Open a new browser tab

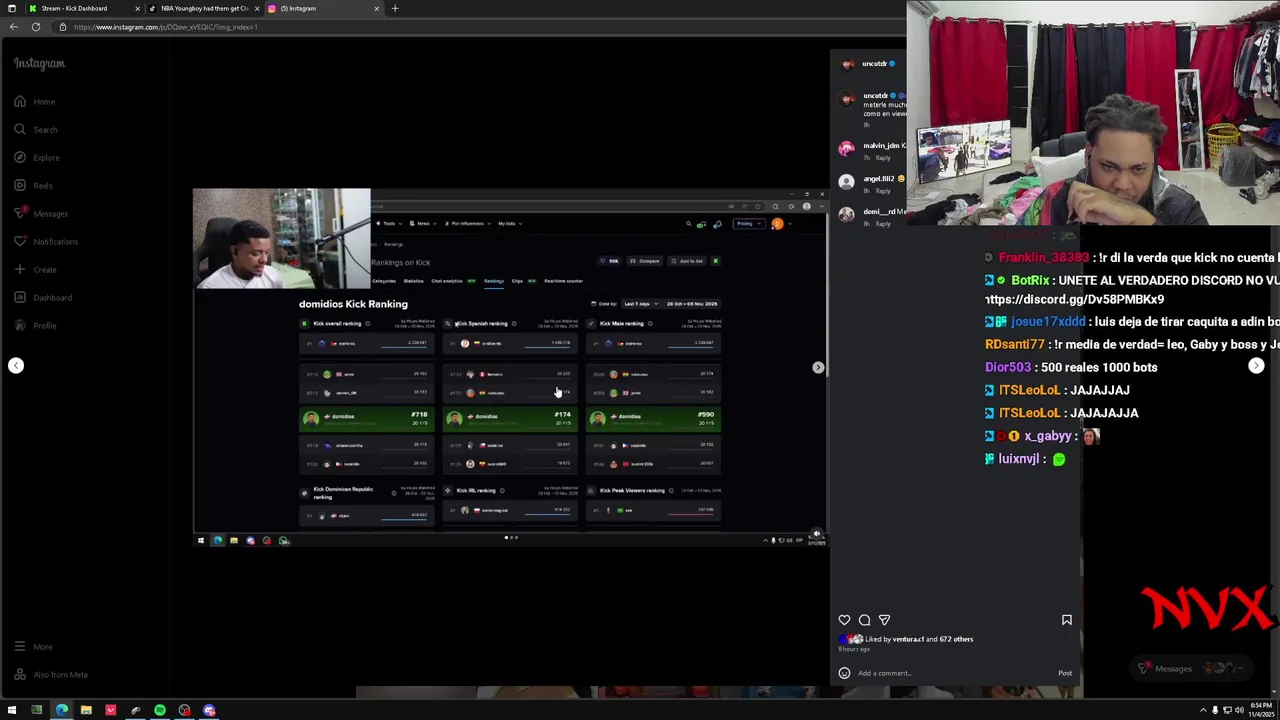coord(395,8)
